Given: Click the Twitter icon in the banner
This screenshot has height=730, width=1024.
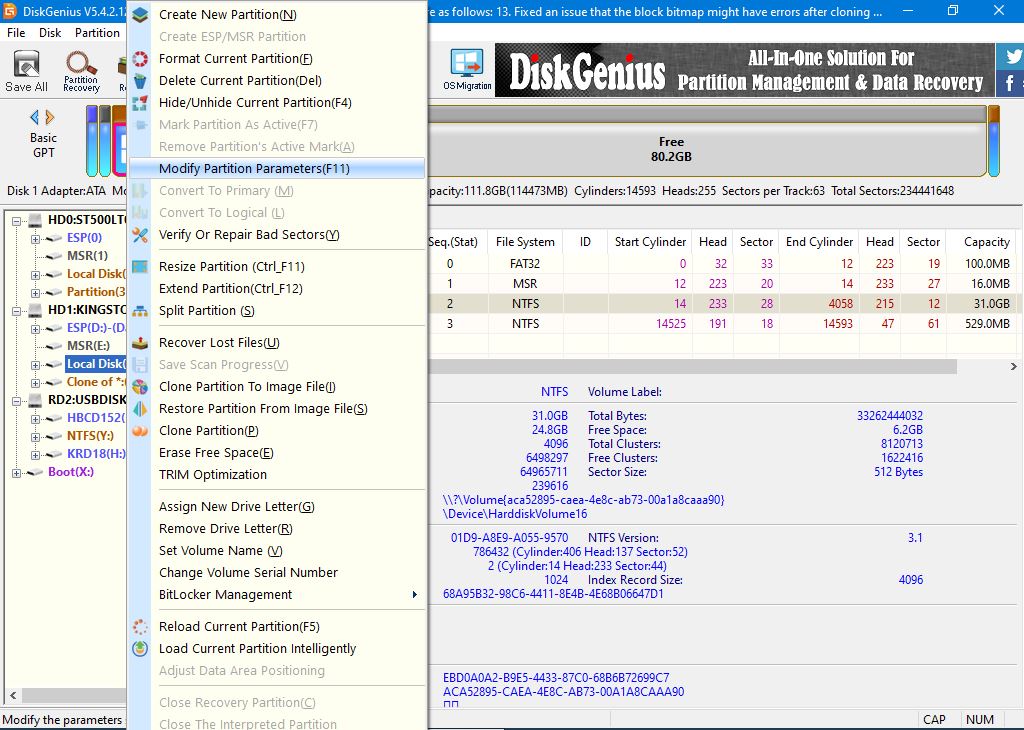Looking at the screenshot, I should click(x=1012, y=57).
